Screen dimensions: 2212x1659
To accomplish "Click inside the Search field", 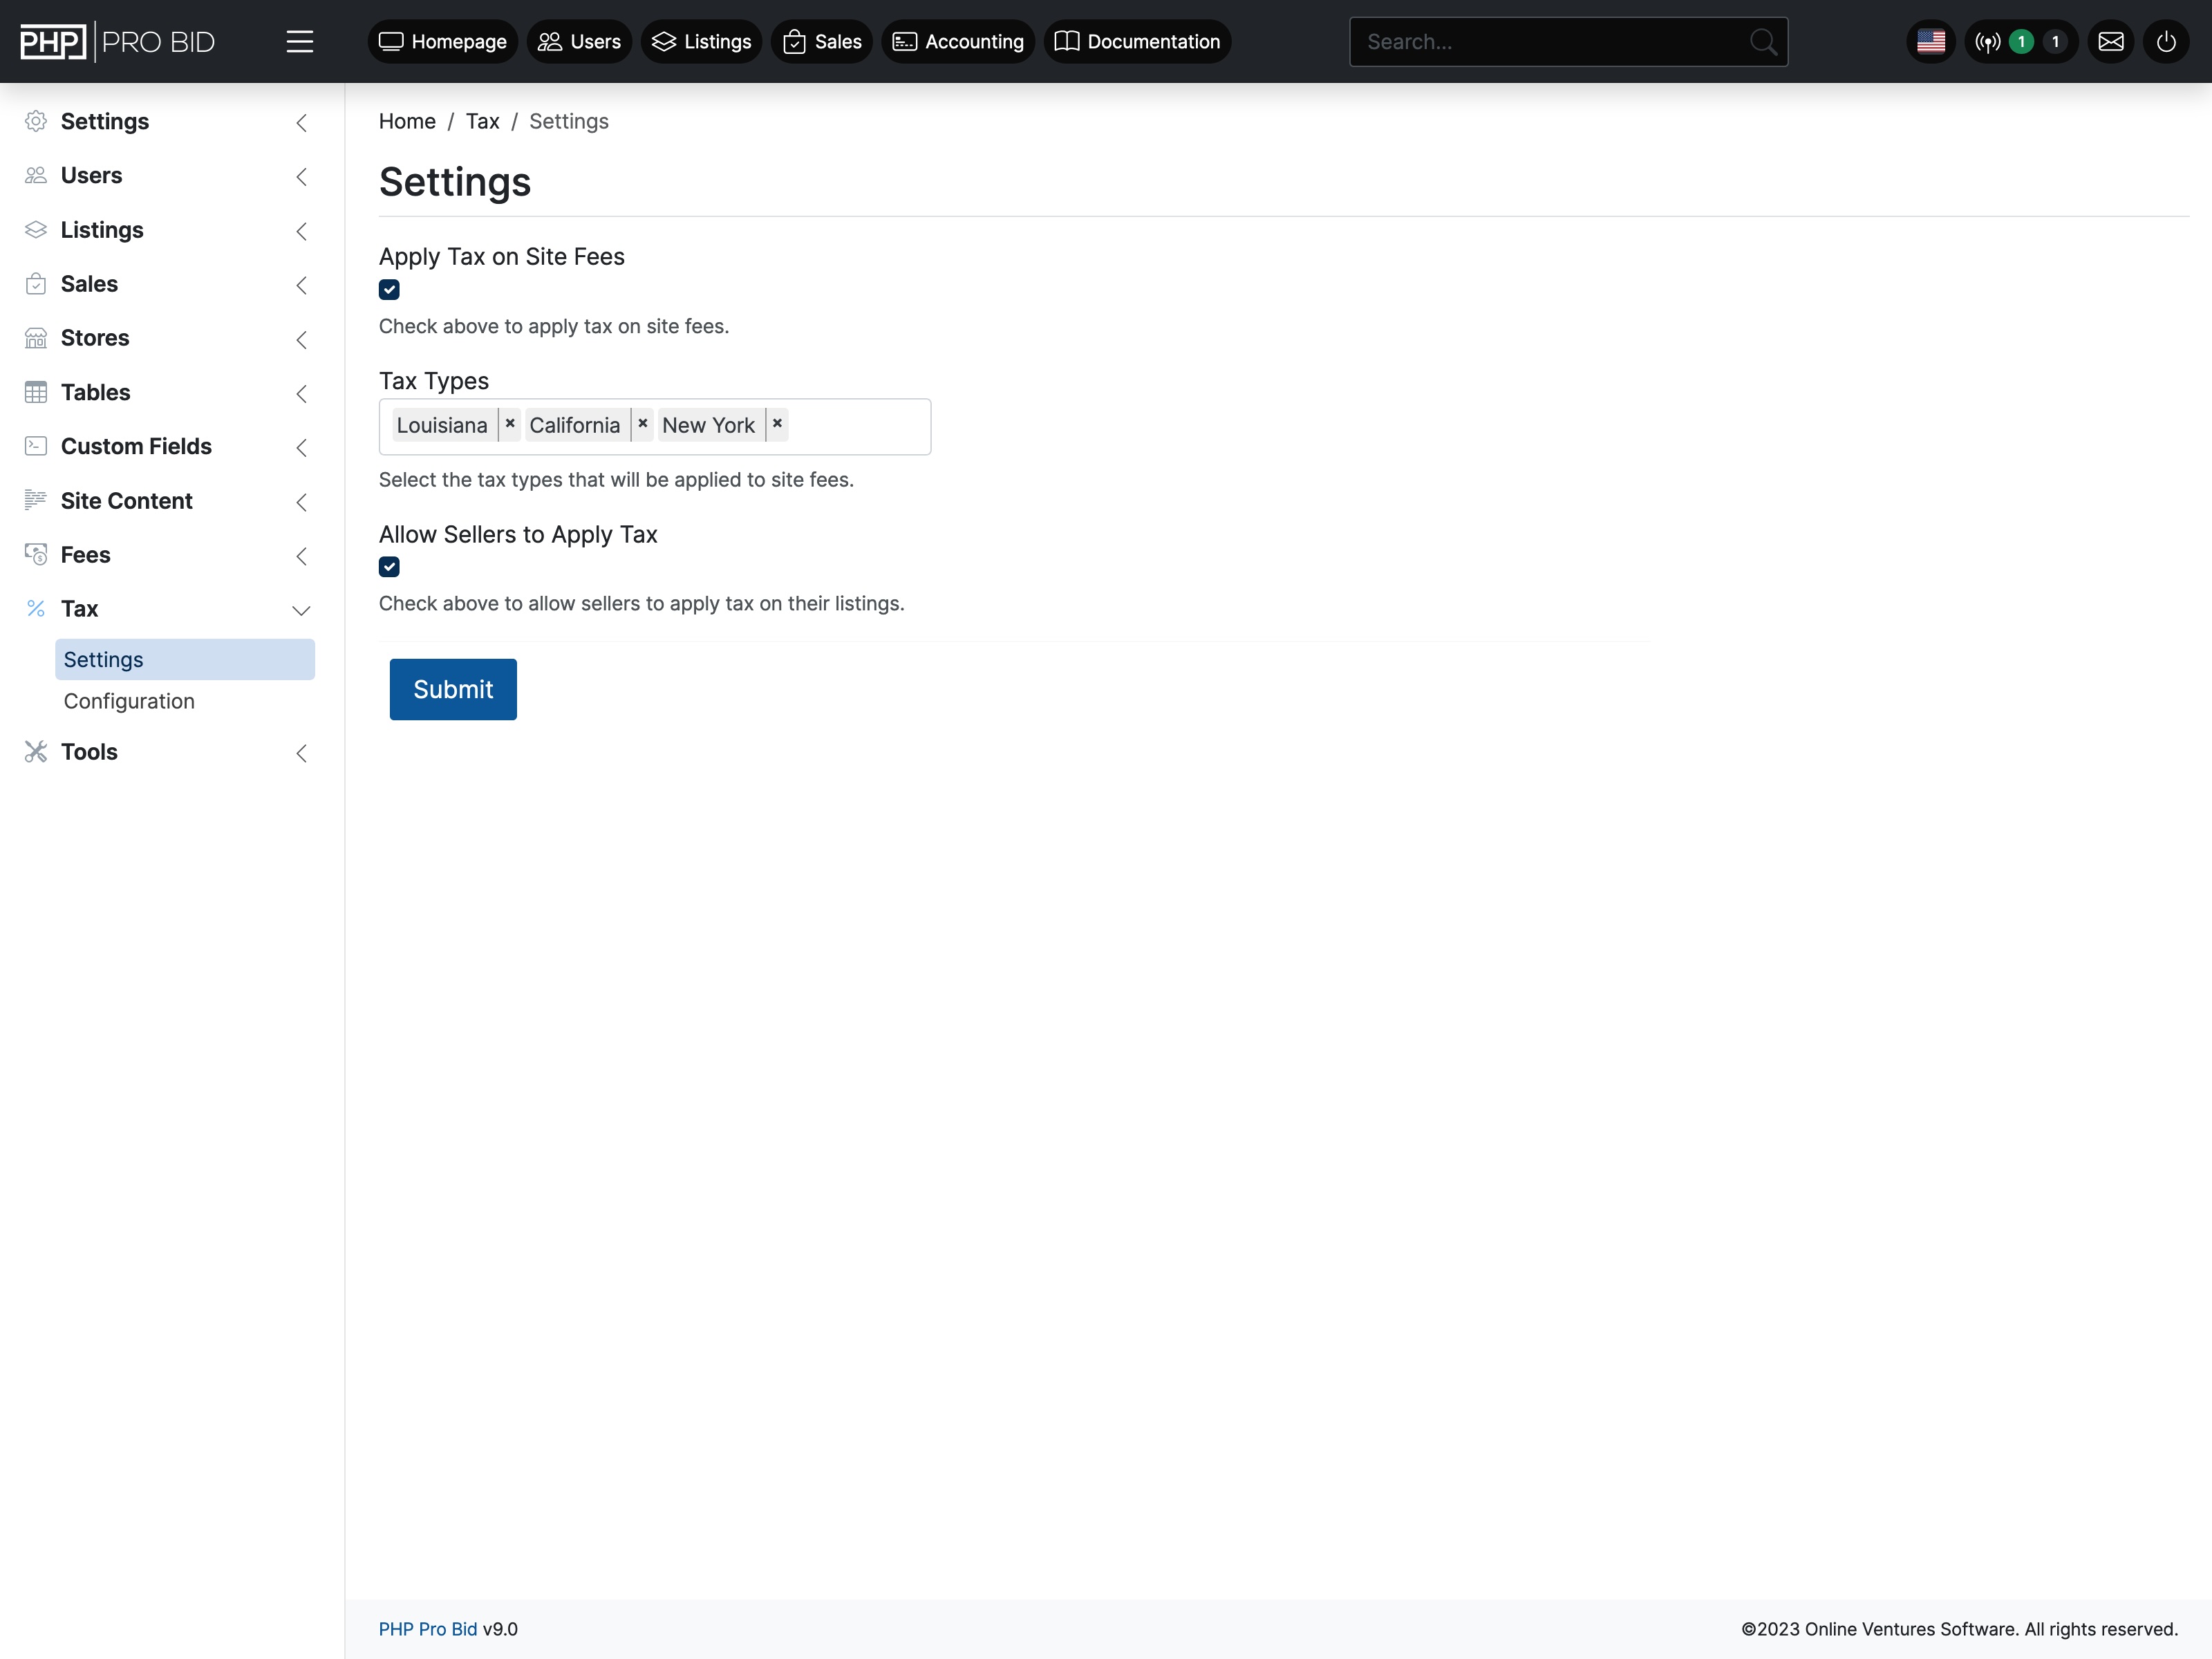I will (1550, 41).
